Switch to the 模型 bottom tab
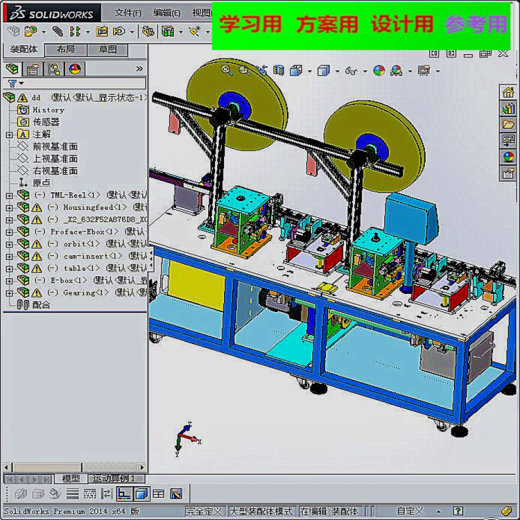 pyautogui.click(x=71, y=479)
